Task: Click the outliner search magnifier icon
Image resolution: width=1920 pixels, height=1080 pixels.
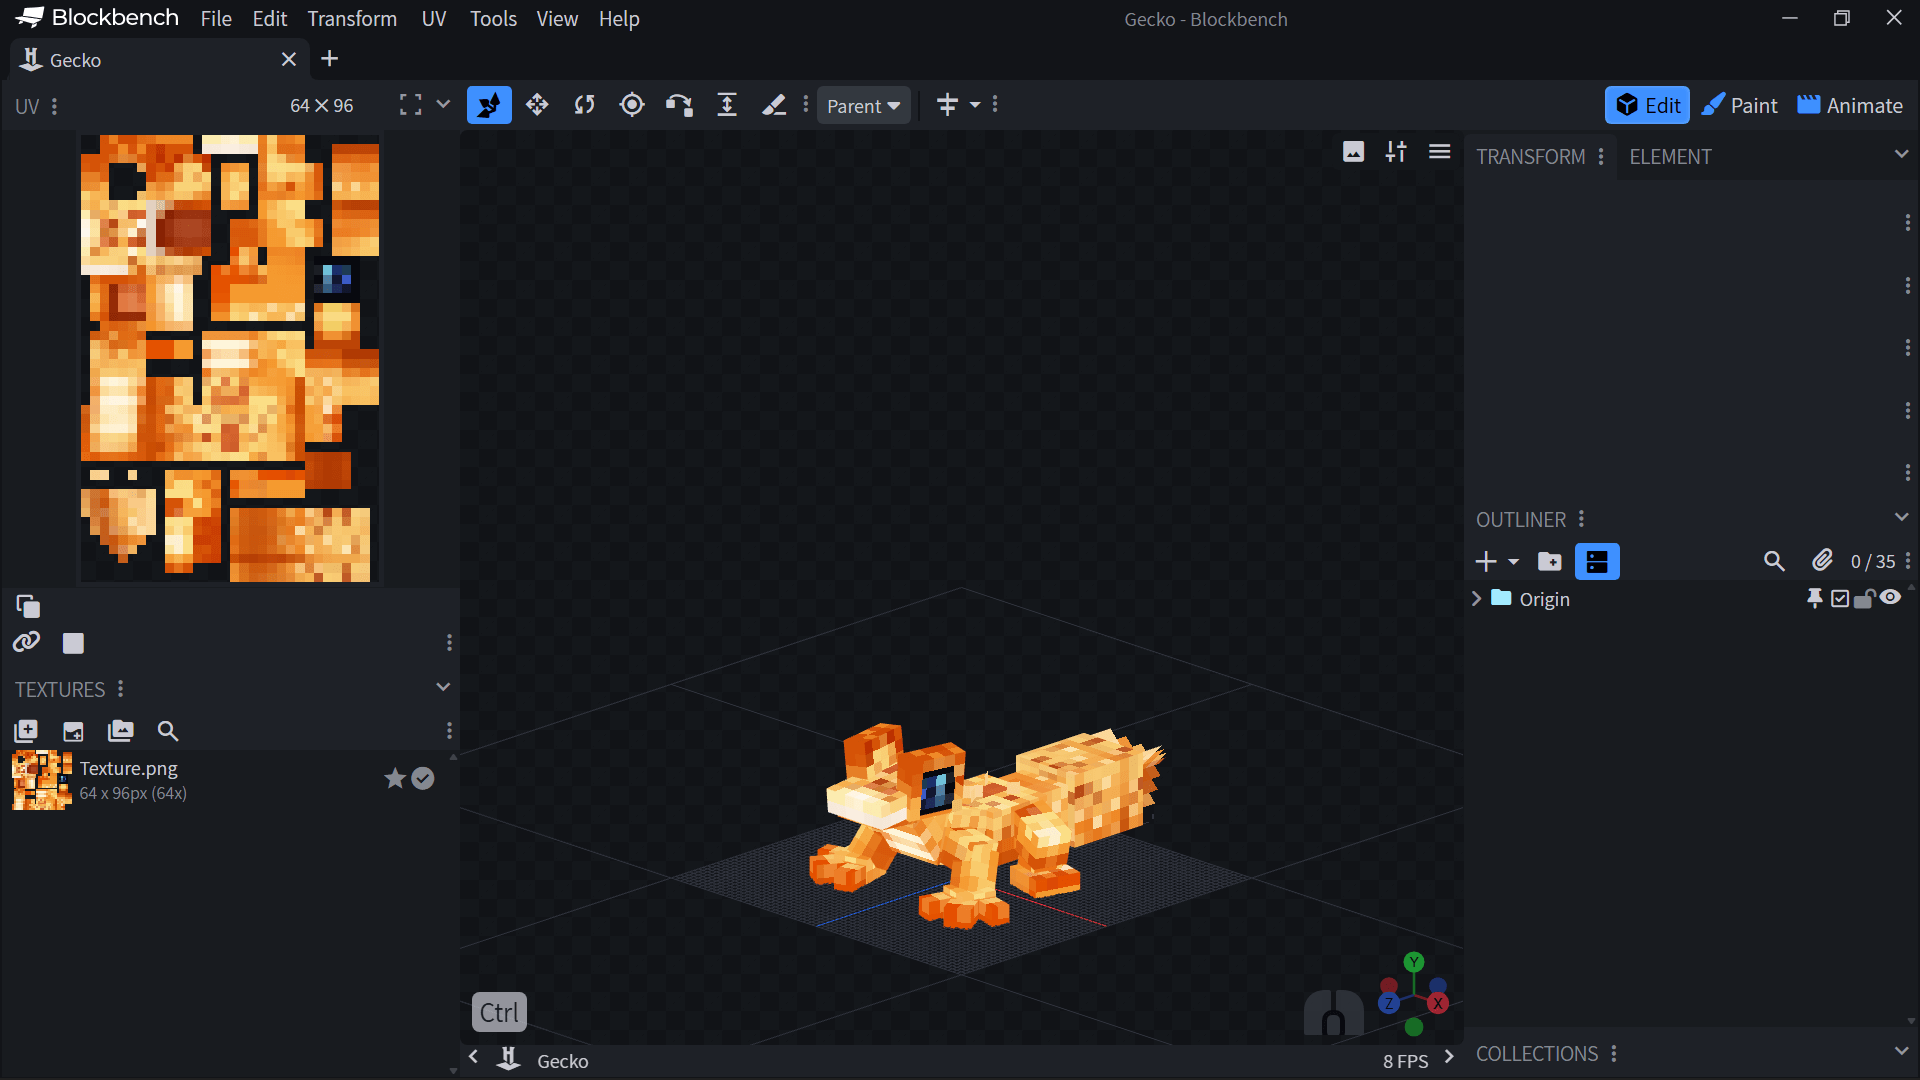Action: (x=1774, y=562)
